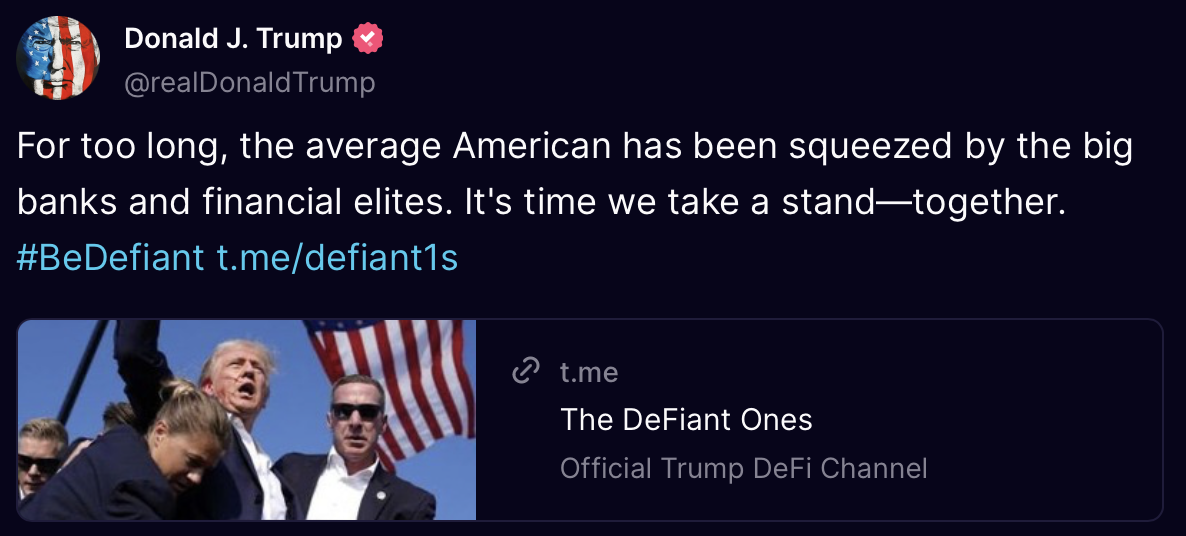This screenshot has height=536, width=1186.
Task: Click the t.me domain label in card
Action: pyautogui.click(x=589, y=373)
